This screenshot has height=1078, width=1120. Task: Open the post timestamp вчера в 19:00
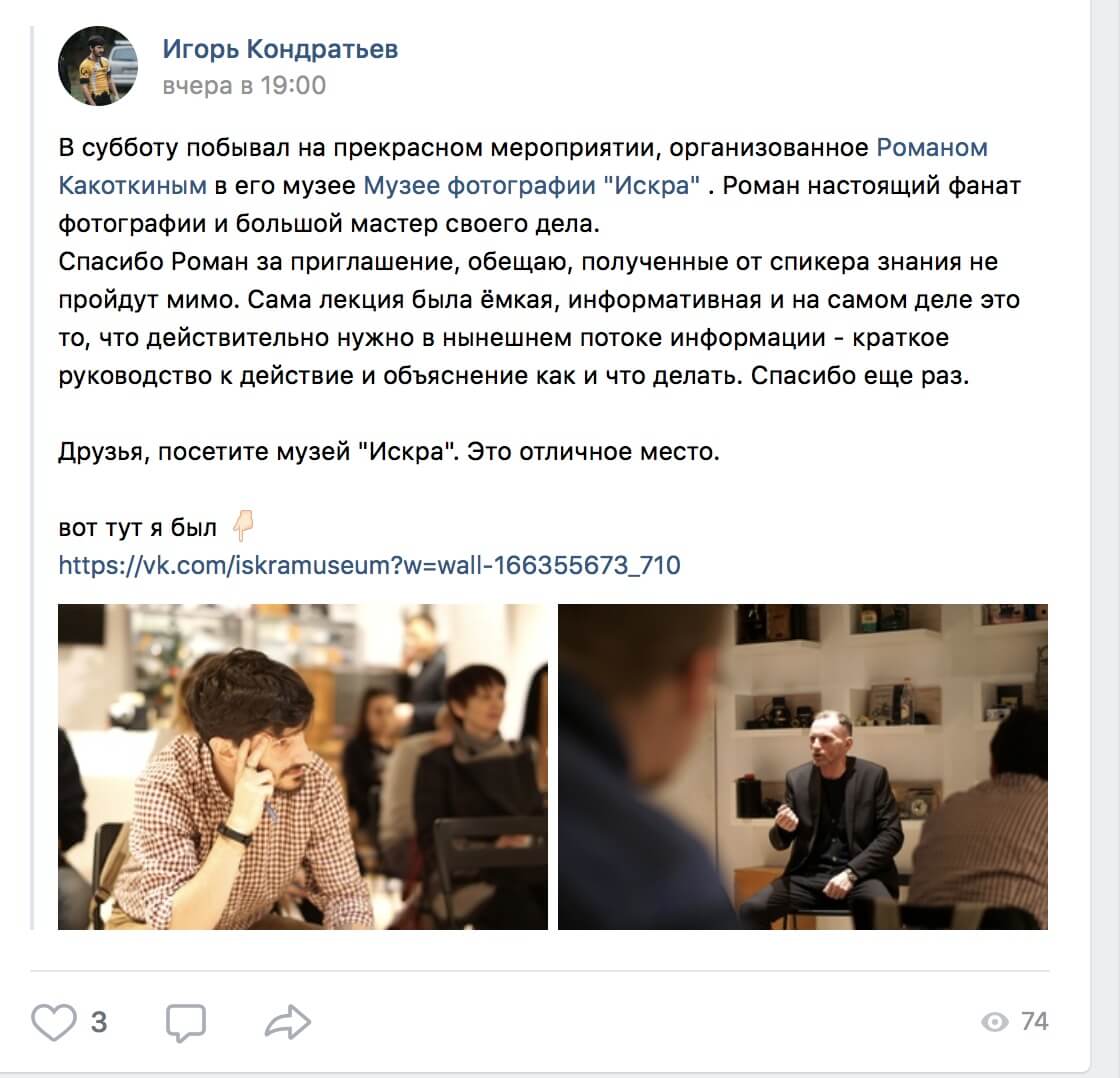[x=244, y=86]
